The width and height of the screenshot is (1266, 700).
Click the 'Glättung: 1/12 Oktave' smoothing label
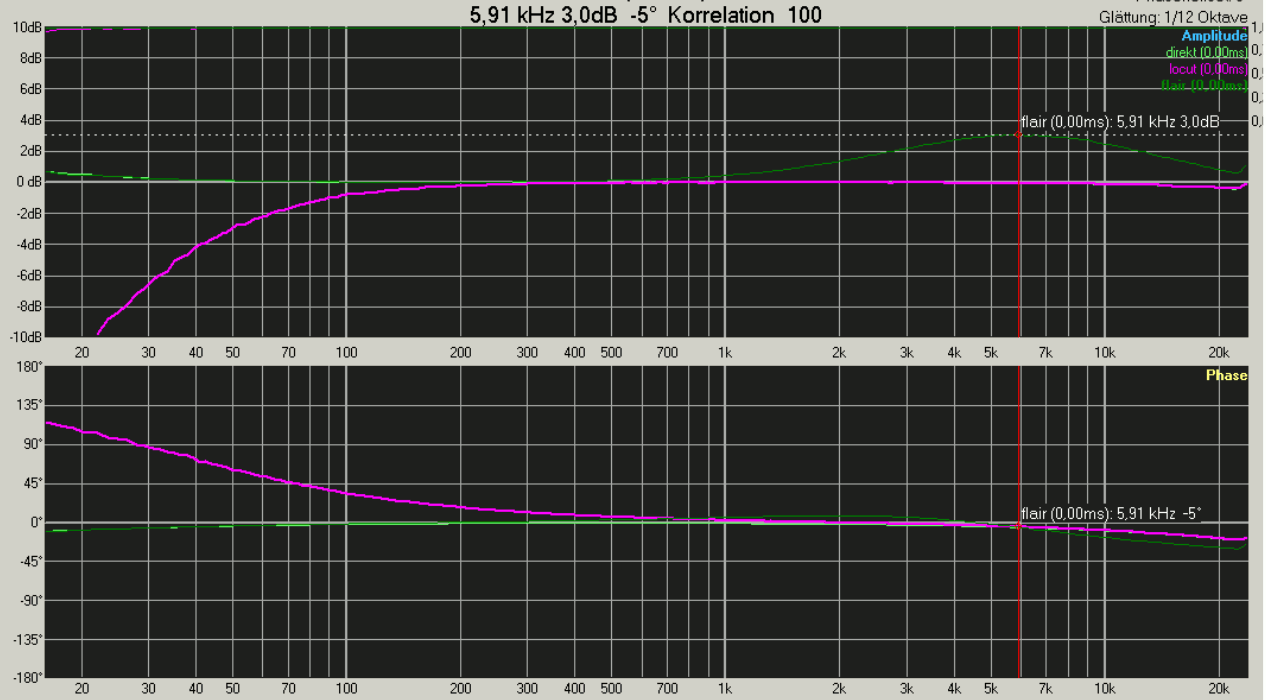tap(1173, 17)
